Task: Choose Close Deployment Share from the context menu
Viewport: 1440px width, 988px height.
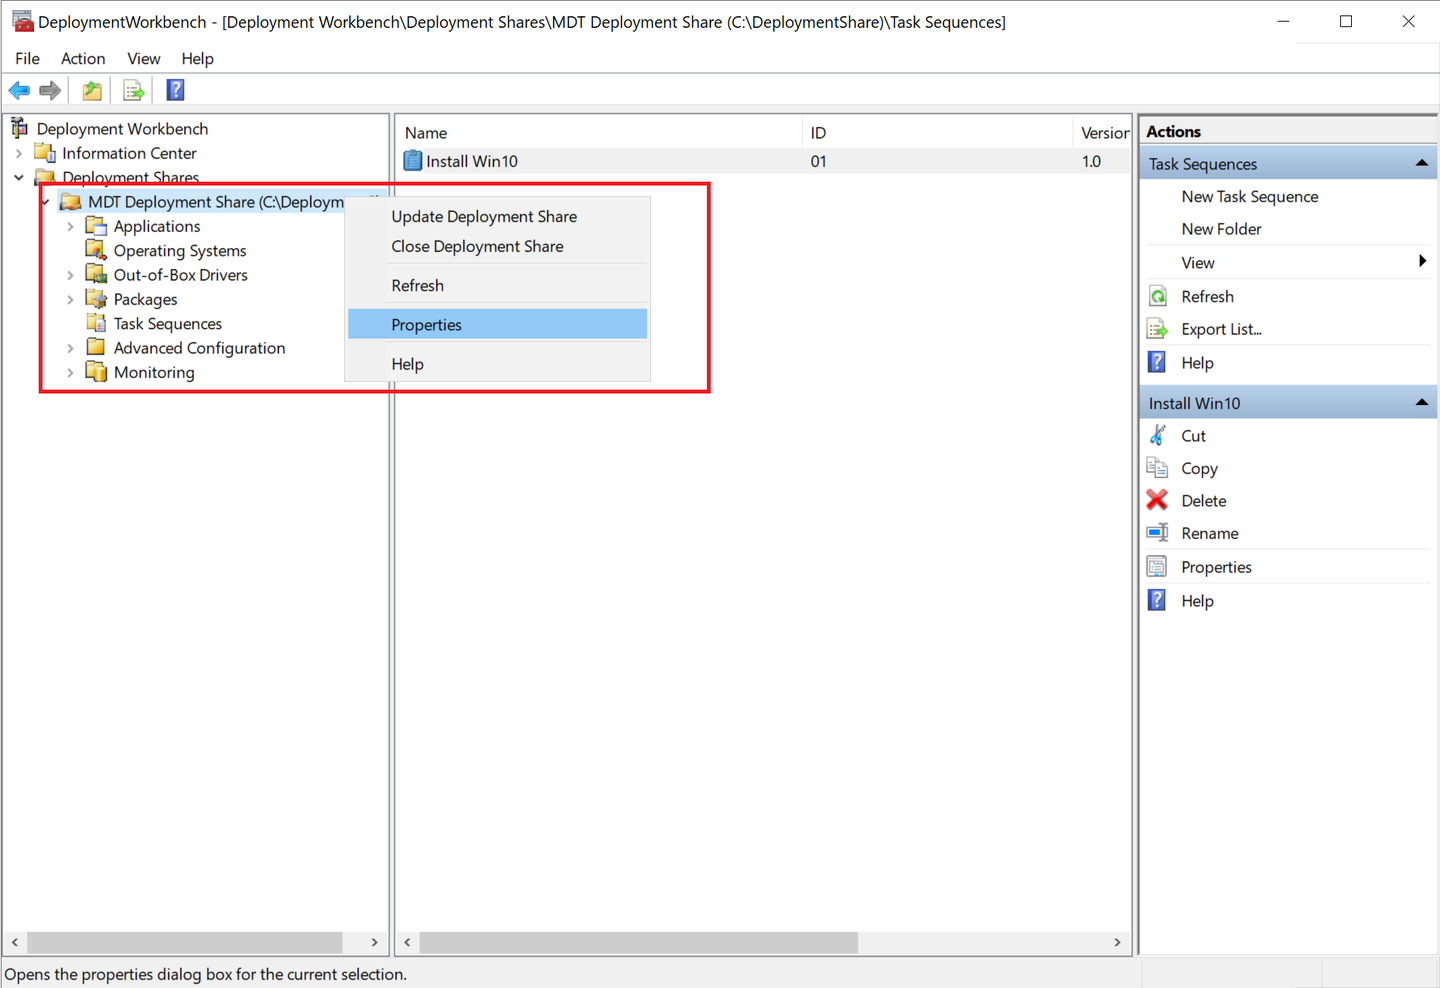Action: click(x=498, y=246)
